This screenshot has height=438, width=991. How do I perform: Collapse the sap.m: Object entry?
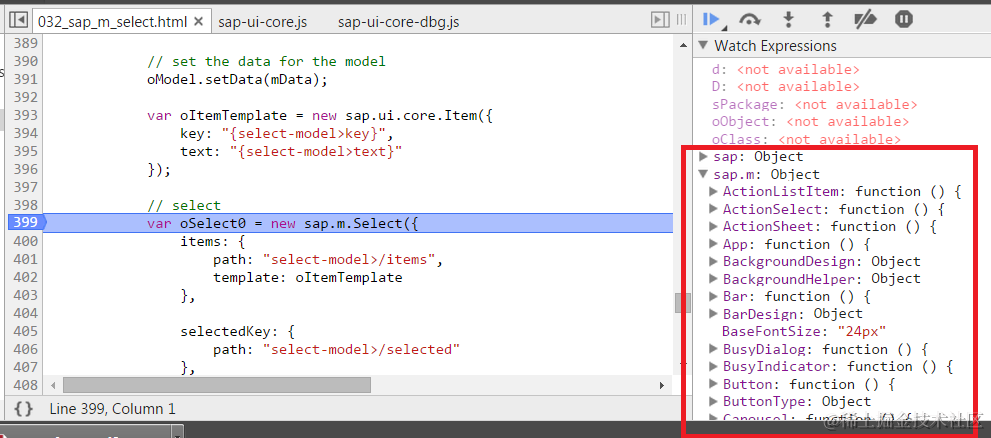703,174
